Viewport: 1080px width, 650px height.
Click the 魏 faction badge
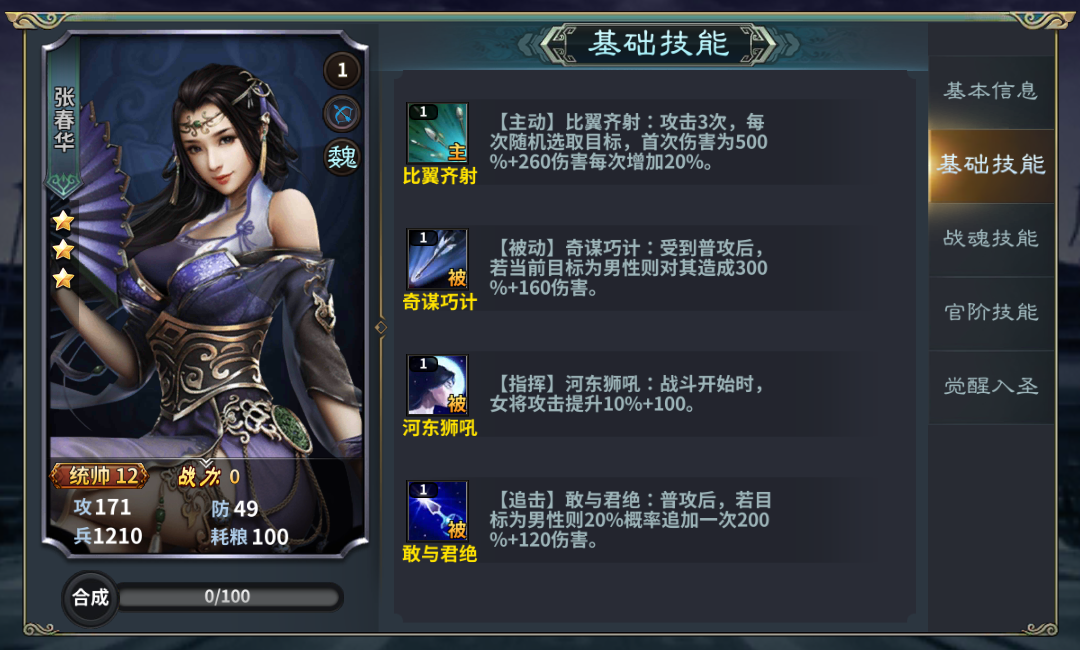pos(342,157)
